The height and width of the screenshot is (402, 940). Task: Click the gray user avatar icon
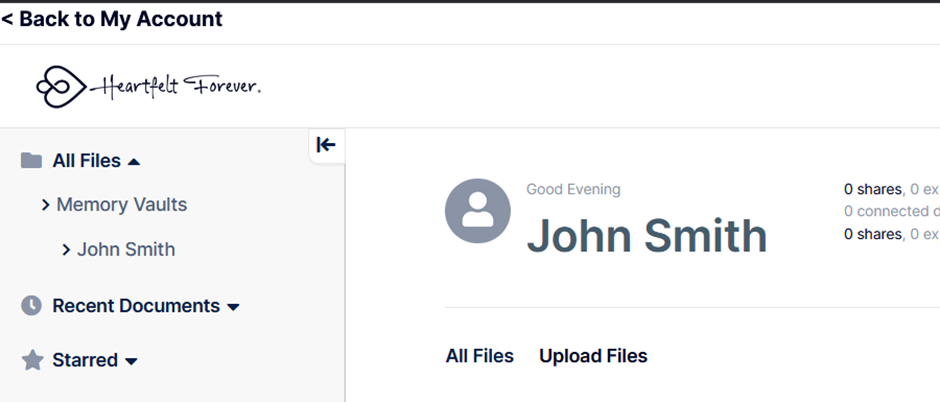click(477, 211)
